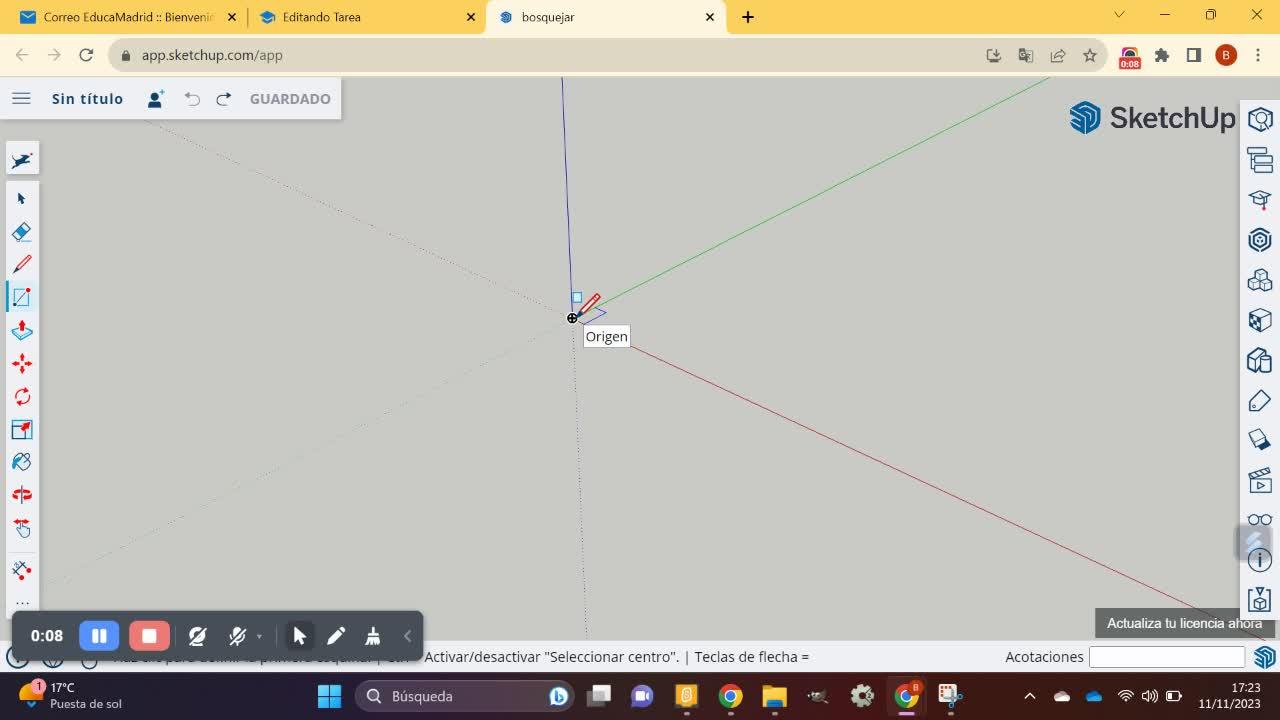Screen dimensions: 1280x720
Task: Click the add collaborator person icon
Action: point(155,98)
